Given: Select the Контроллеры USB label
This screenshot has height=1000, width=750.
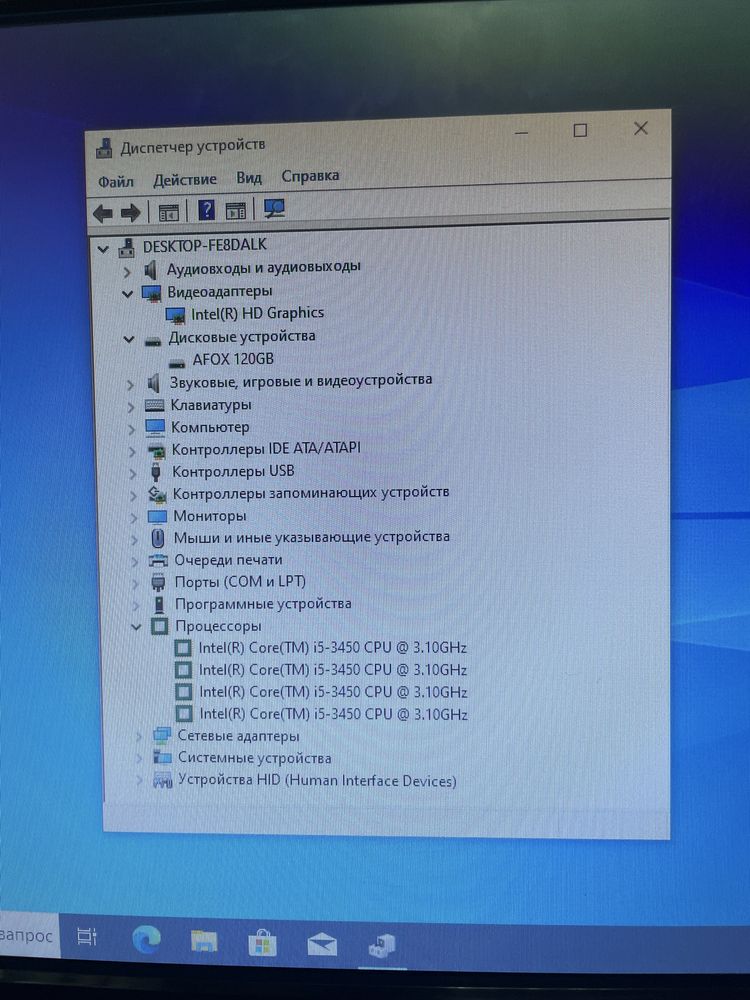Looking at the screenshot, I should coord(233,471).
